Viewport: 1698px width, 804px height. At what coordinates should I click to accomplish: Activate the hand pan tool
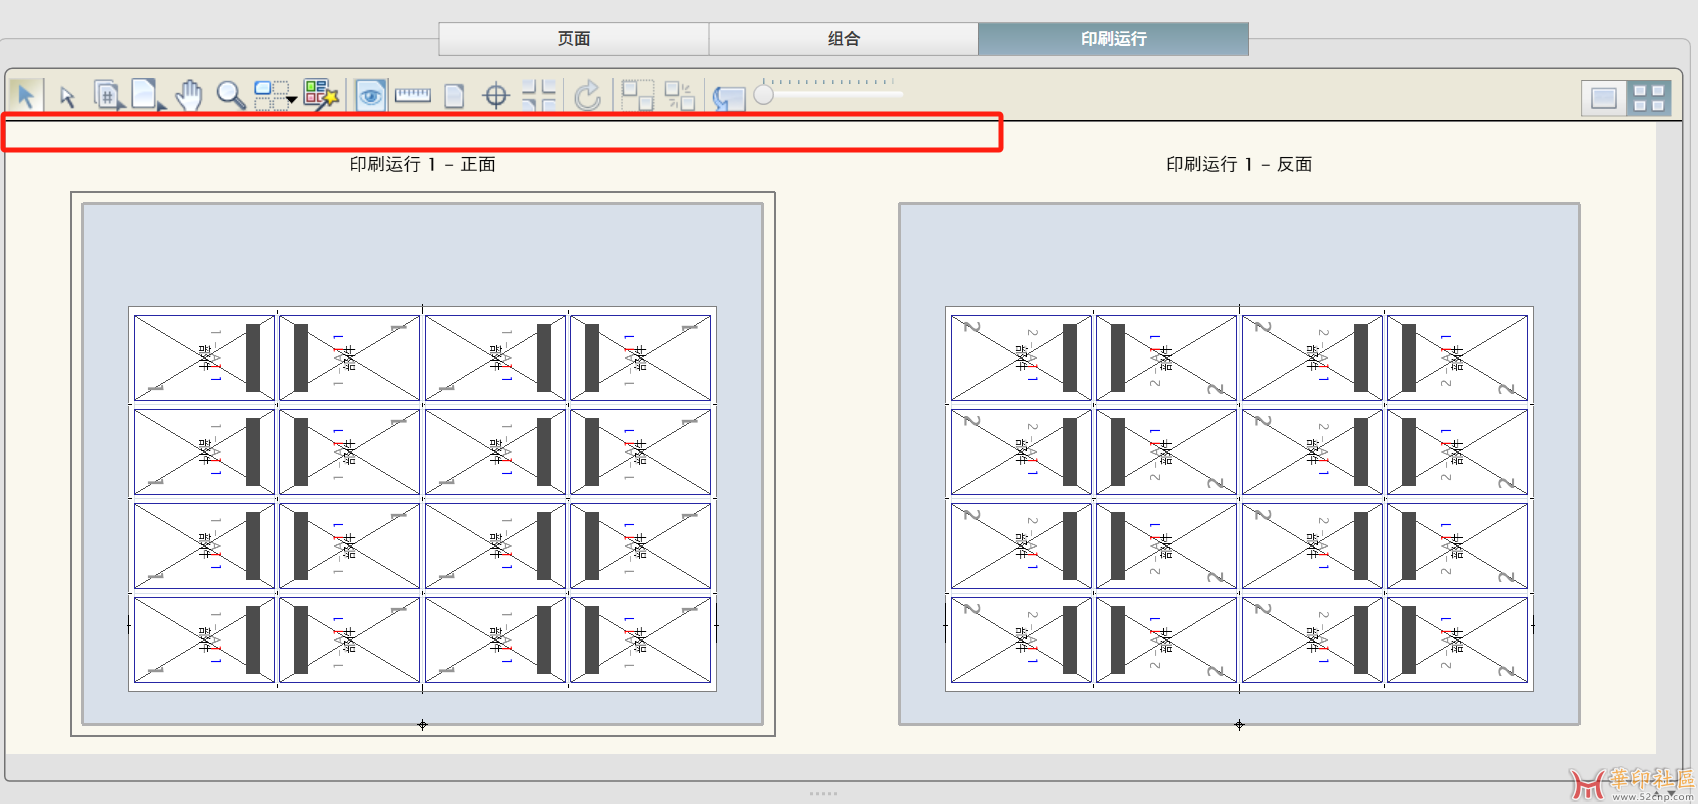189,95
